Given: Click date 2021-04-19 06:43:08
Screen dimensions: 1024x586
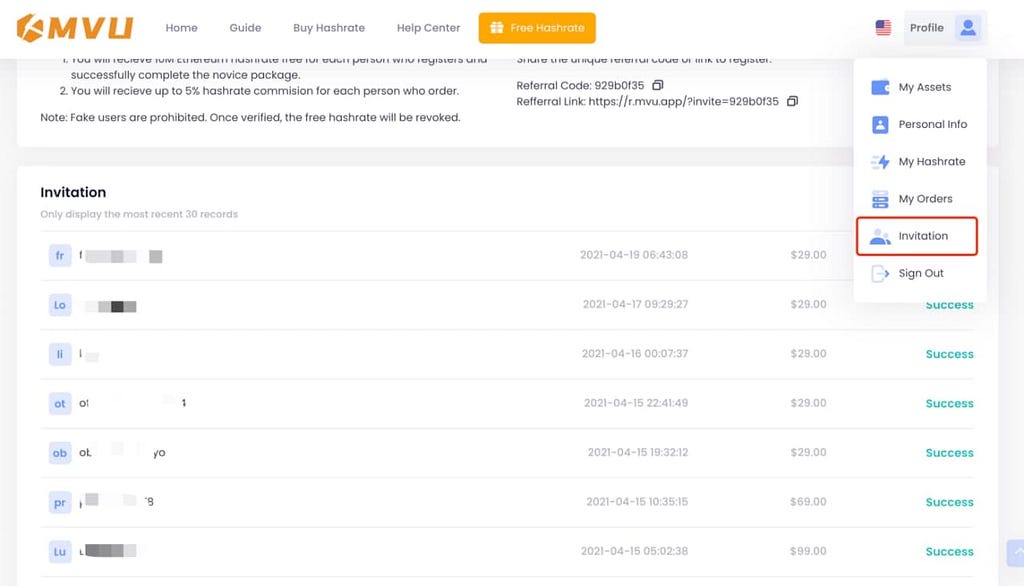Looking at the screenshot, I should click(x=633, y=255).
